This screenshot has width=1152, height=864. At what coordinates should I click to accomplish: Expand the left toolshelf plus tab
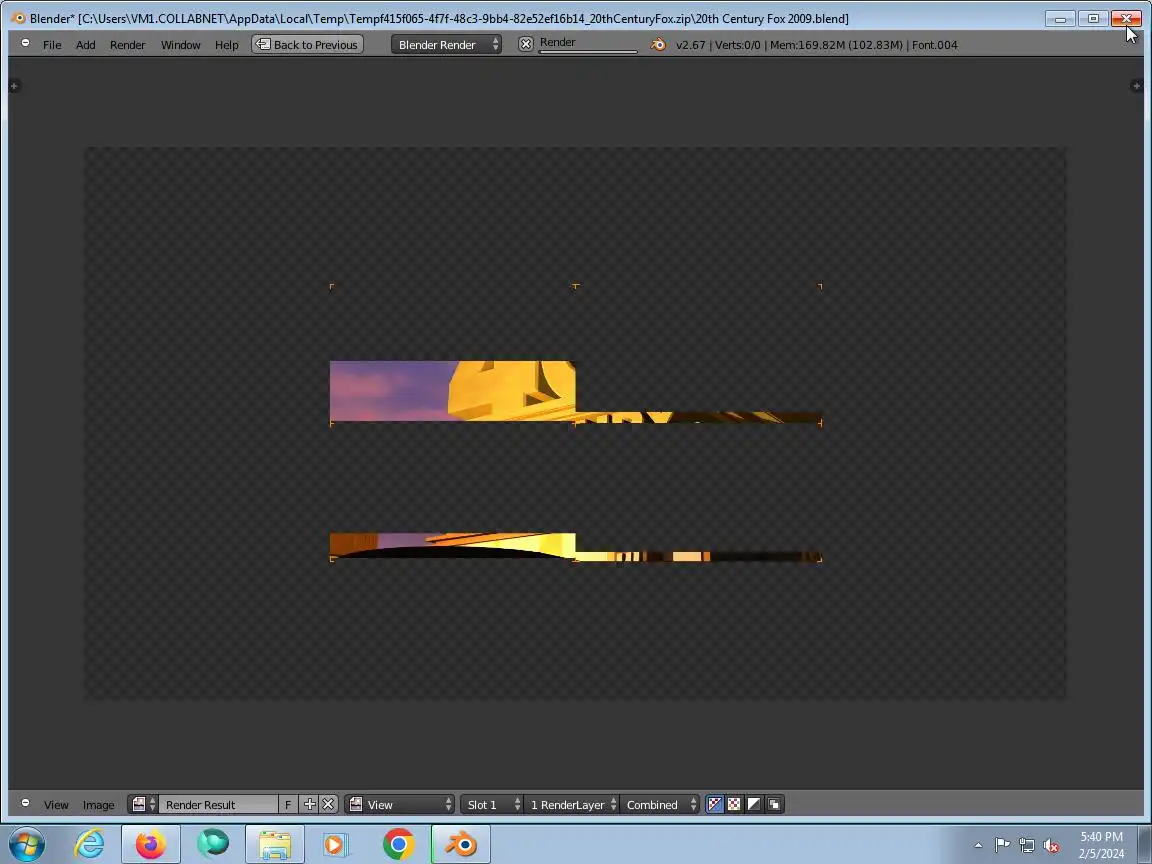[14, 86]
